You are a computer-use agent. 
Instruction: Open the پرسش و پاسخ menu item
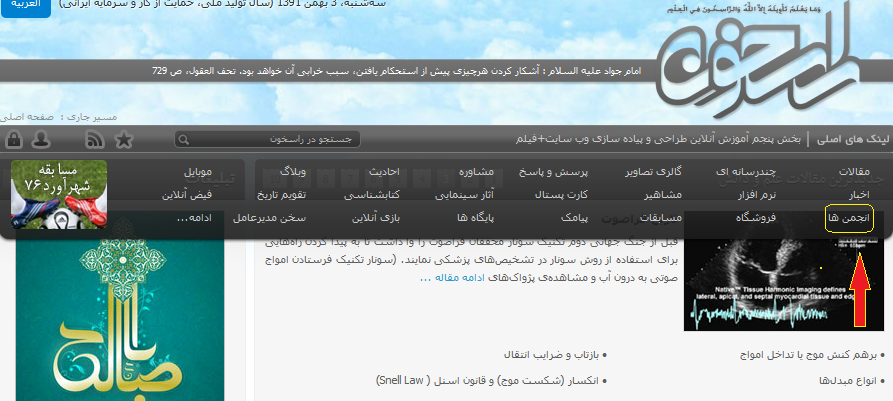553,171
